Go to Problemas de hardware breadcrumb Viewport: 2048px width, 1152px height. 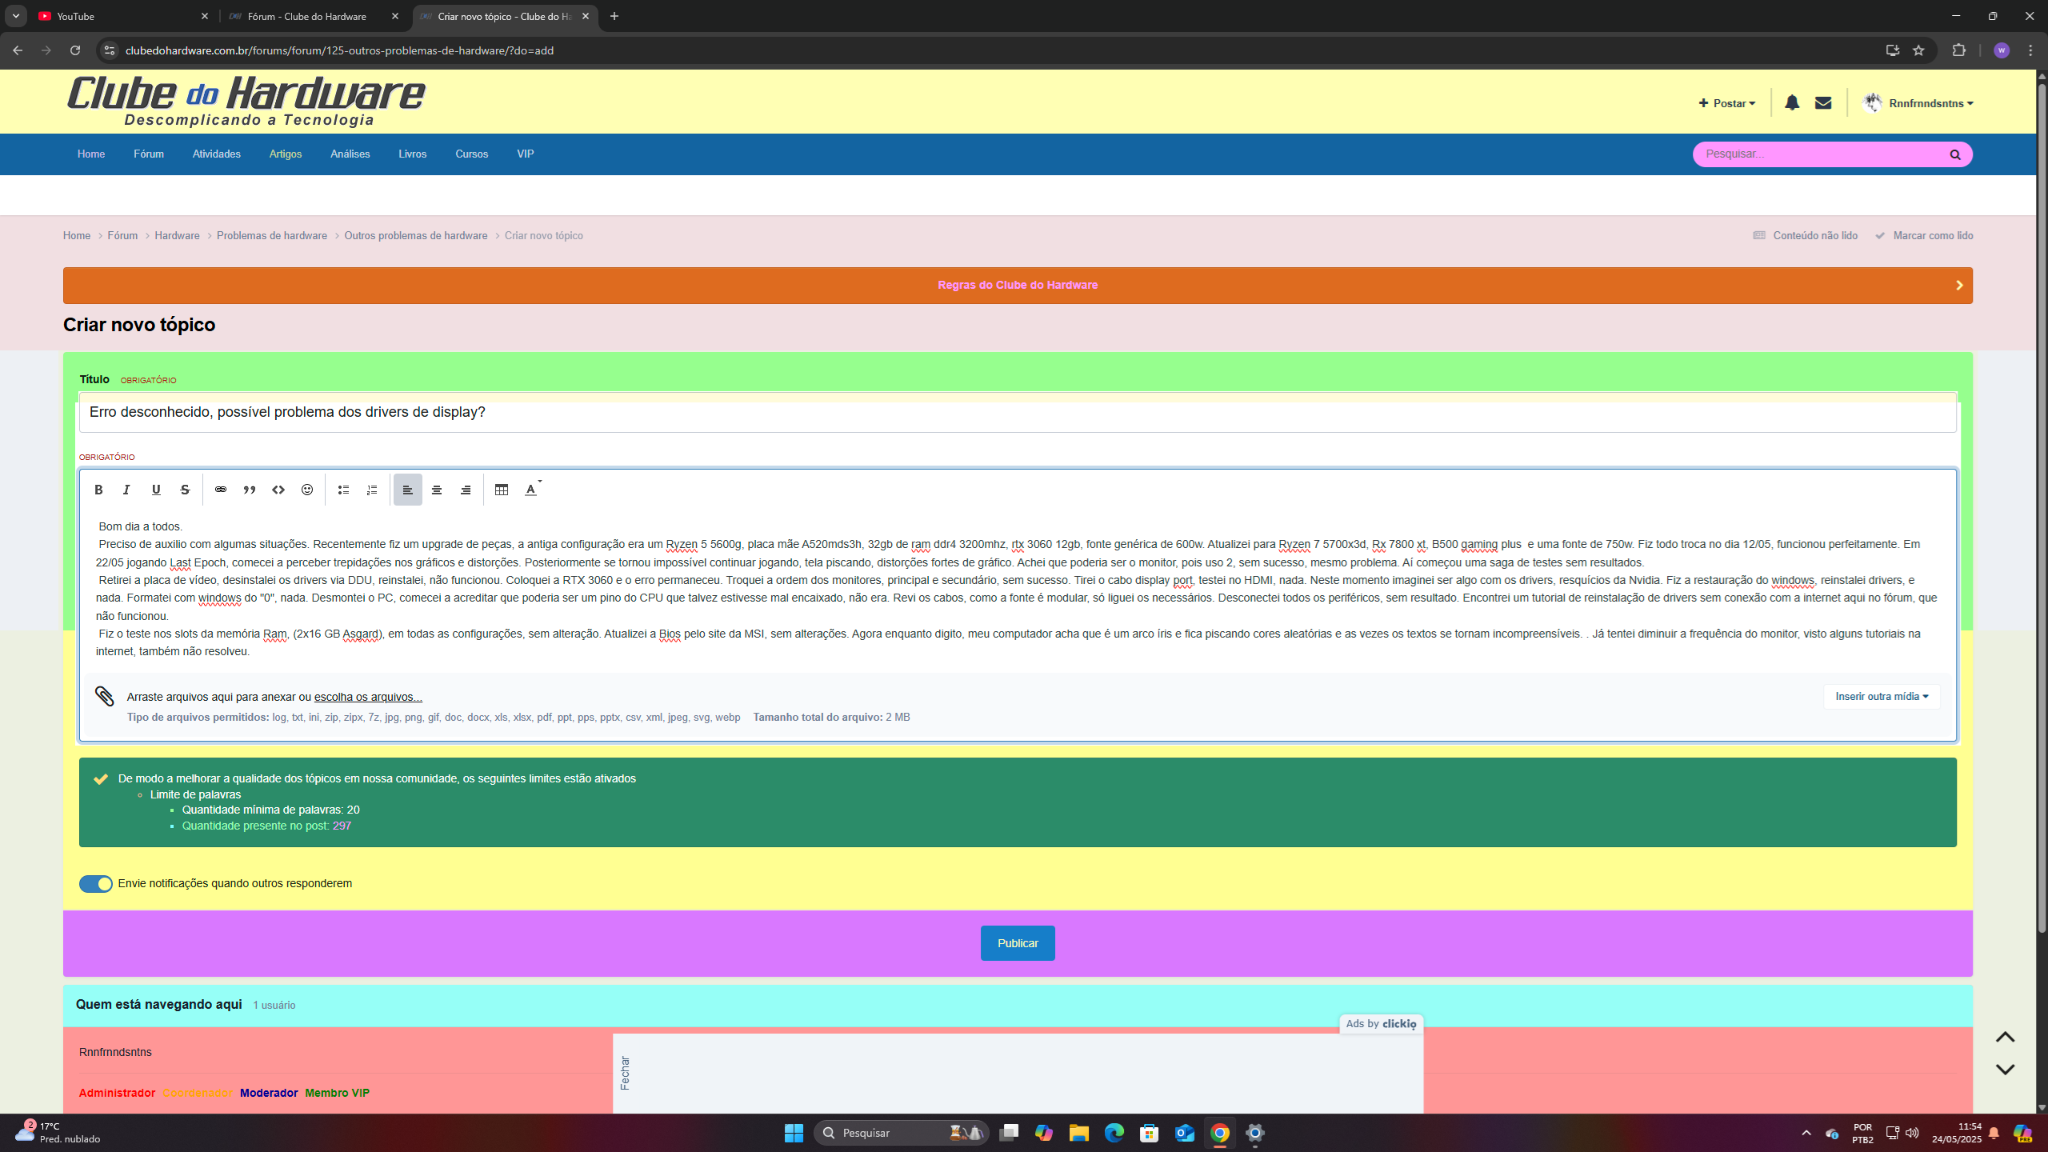click(x=272, y=236)
